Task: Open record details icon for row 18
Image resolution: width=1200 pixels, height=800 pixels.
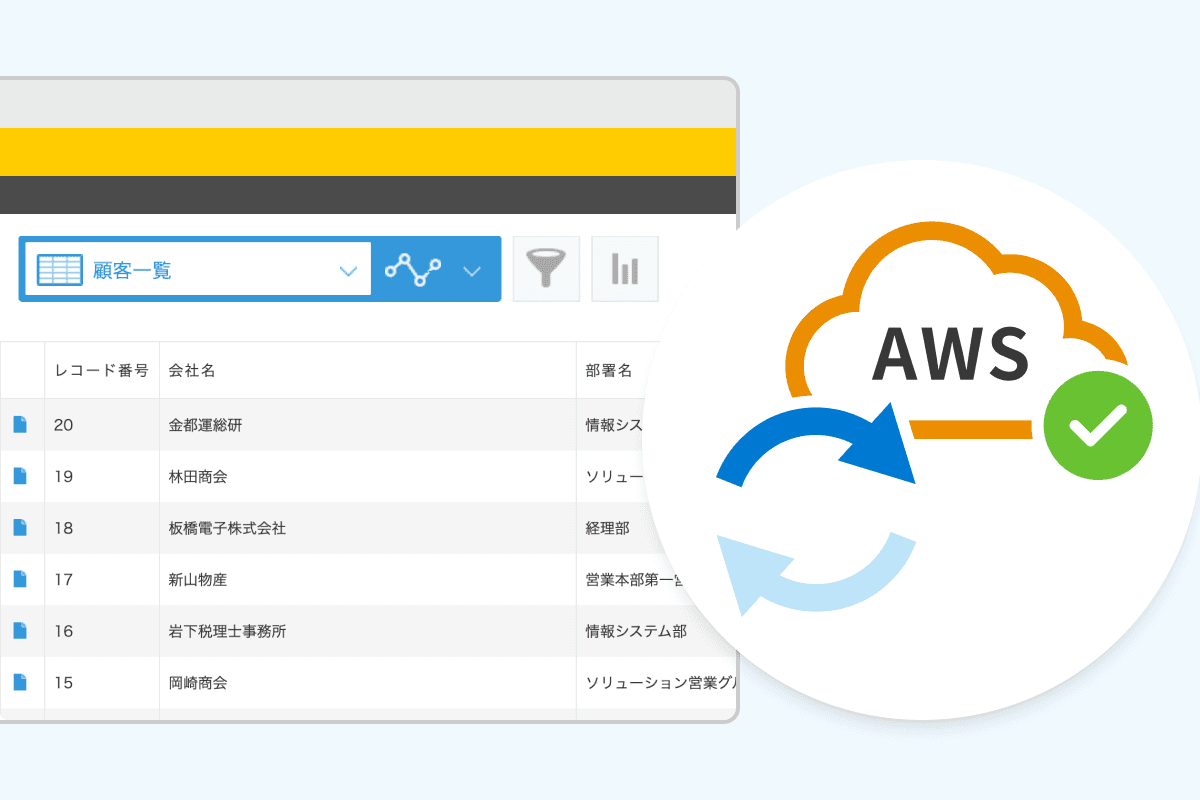Action: tap(20, 528)
